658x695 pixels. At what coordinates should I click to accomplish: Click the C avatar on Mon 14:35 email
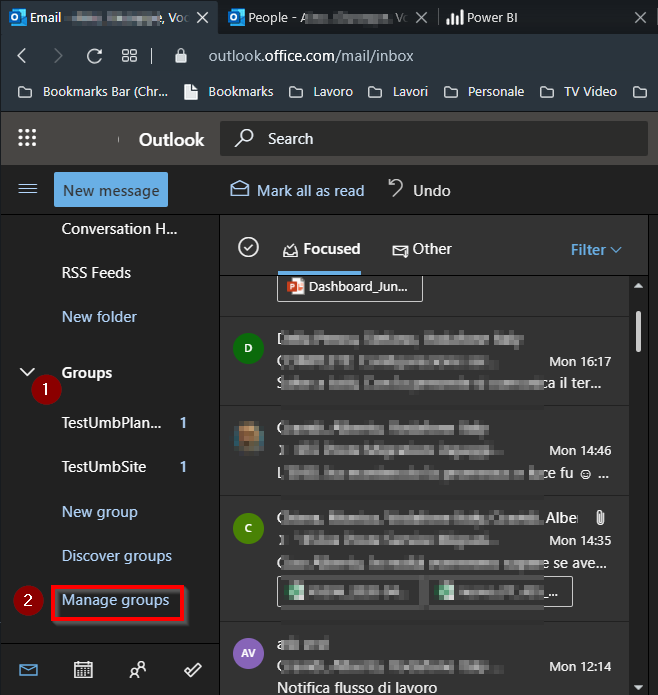(x=249, y=528)
